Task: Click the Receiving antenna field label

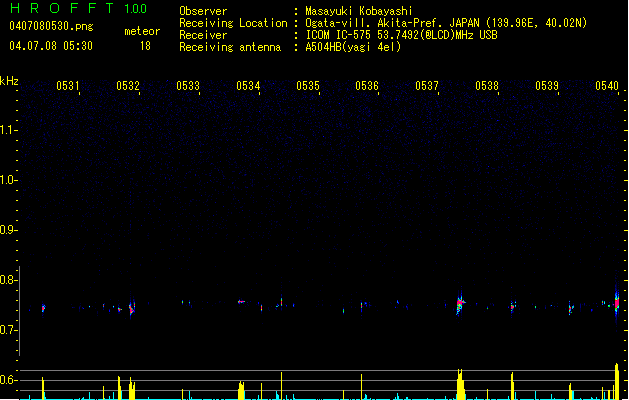Action: [230, 47]
